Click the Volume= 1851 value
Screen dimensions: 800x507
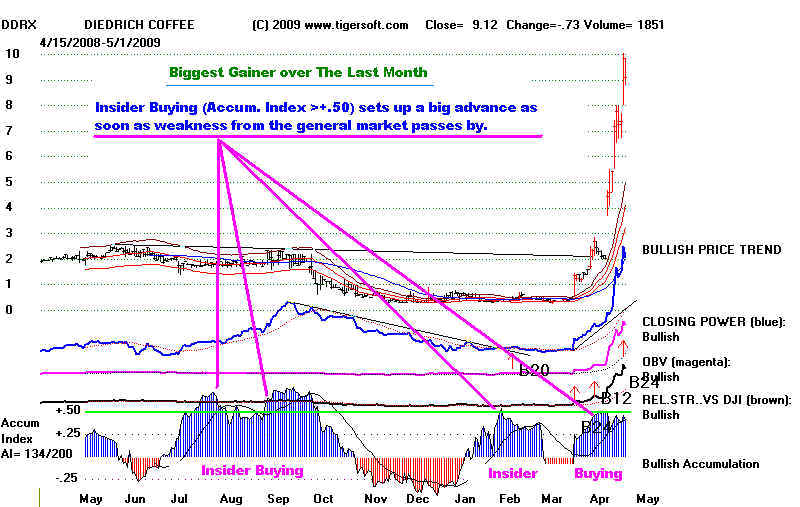pyautogui.click(x=623, y=24)
